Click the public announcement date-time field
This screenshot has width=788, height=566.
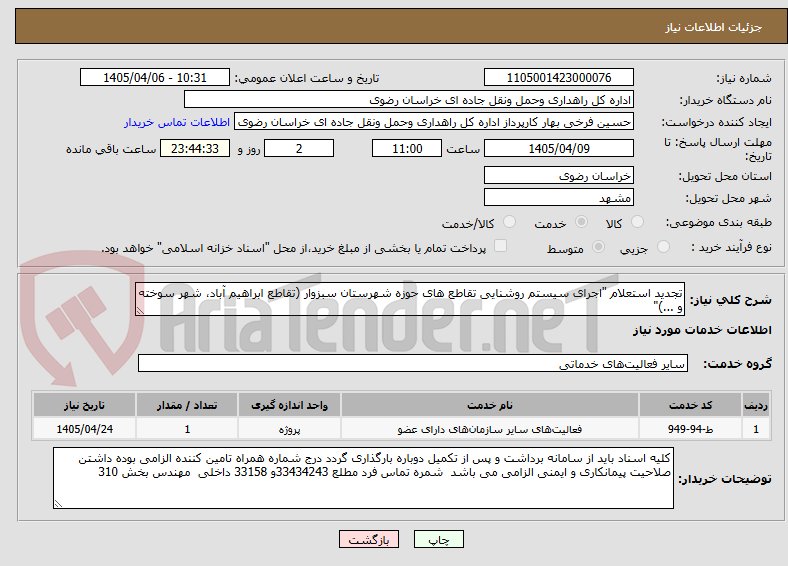pos(155,77)
